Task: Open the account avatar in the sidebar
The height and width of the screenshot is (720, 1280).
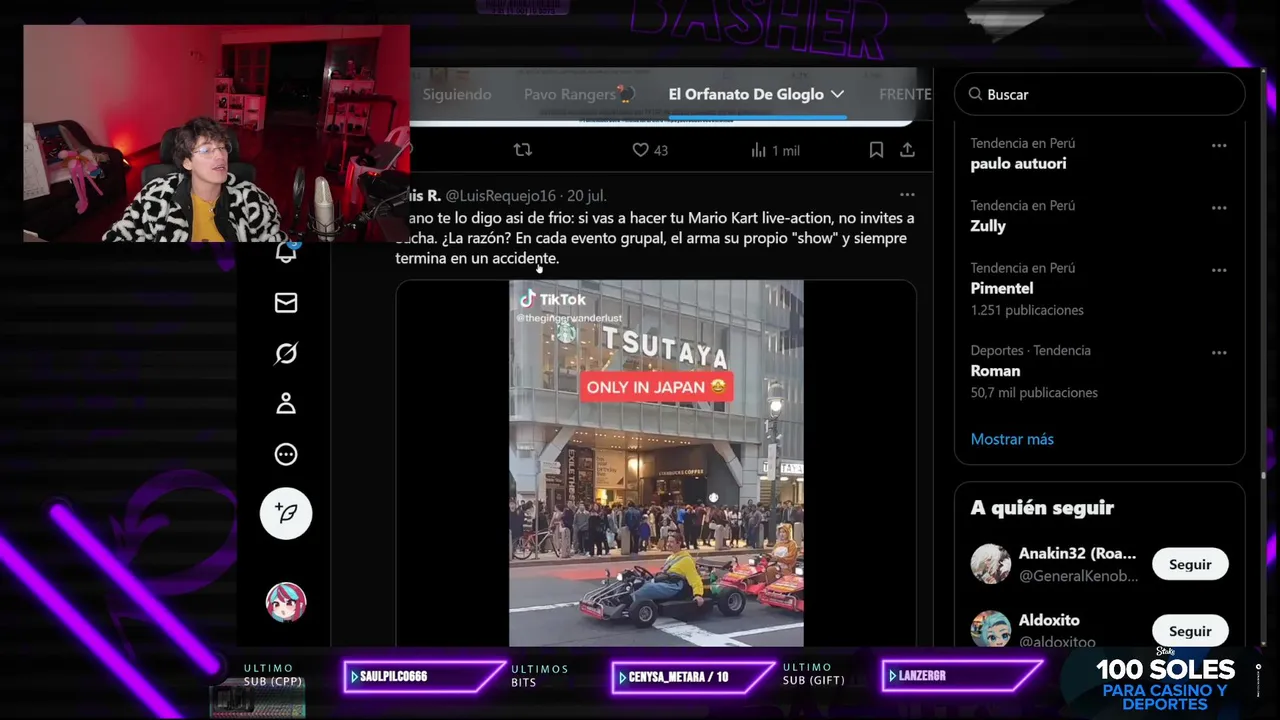Action: pos(286,602)
